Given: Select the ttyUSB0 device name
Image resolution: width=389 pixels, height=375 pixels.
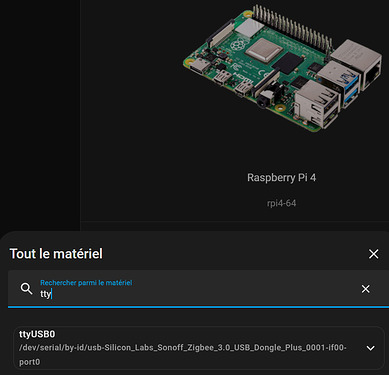Looking at the screenshot, I should [37, 334].
